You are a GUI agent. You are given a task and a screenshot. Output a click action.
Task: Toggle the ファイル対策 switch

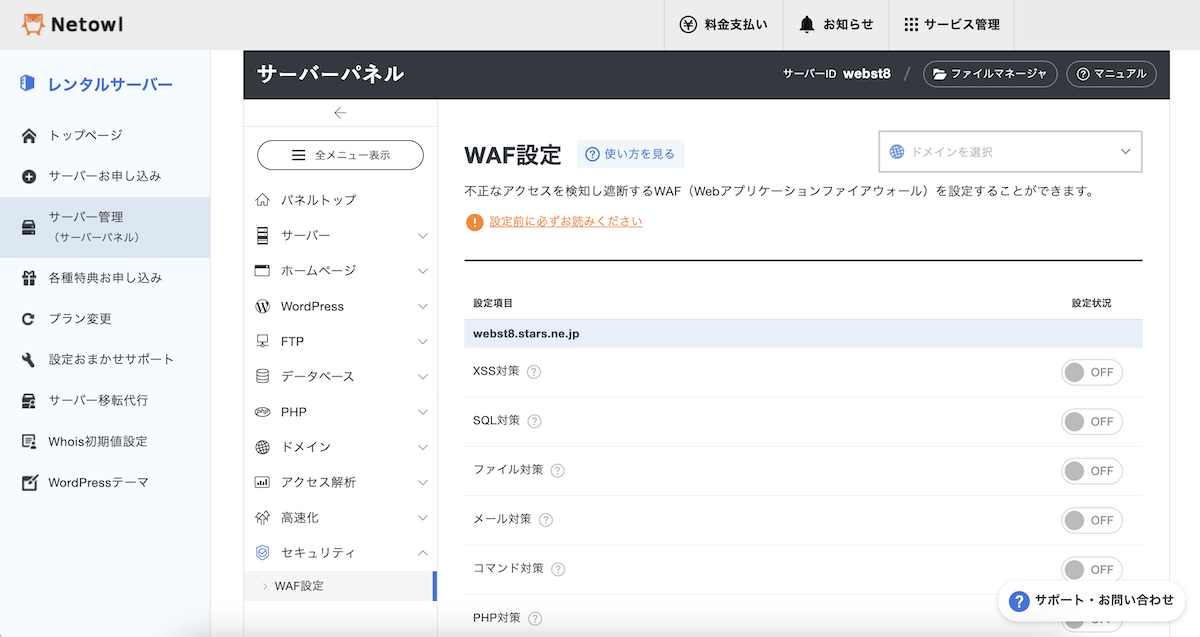(1092, 471)
